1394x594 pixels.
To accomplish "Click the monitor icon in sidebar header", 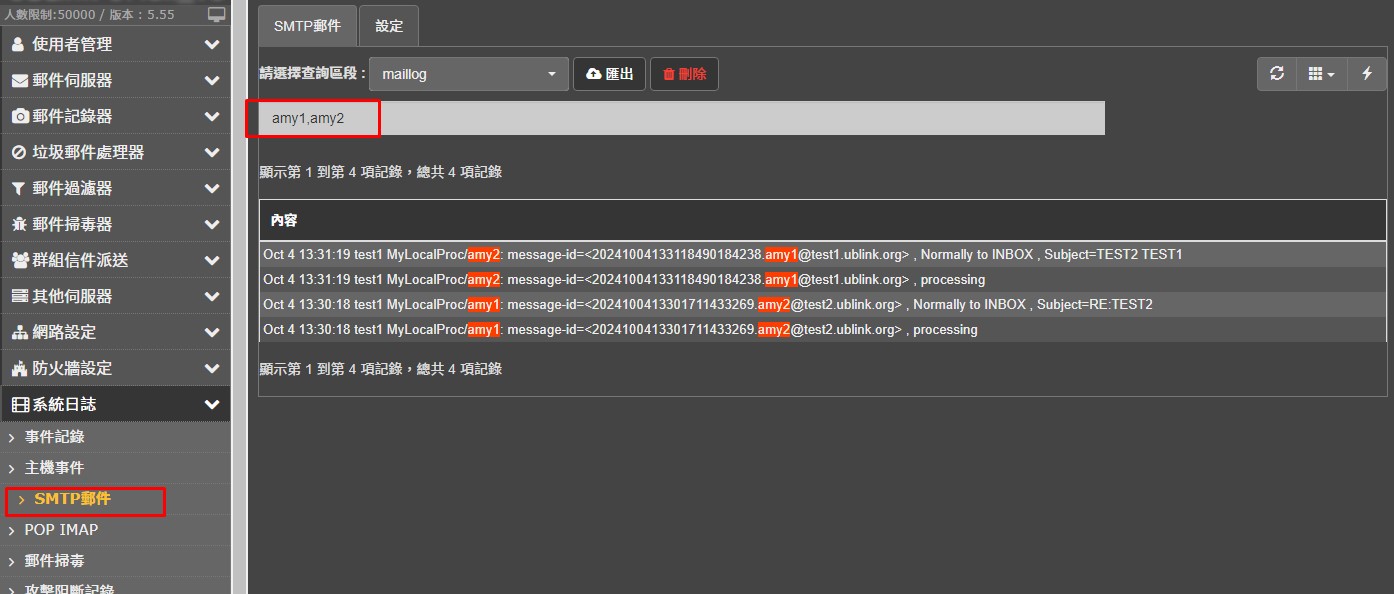I will (216, 14).
